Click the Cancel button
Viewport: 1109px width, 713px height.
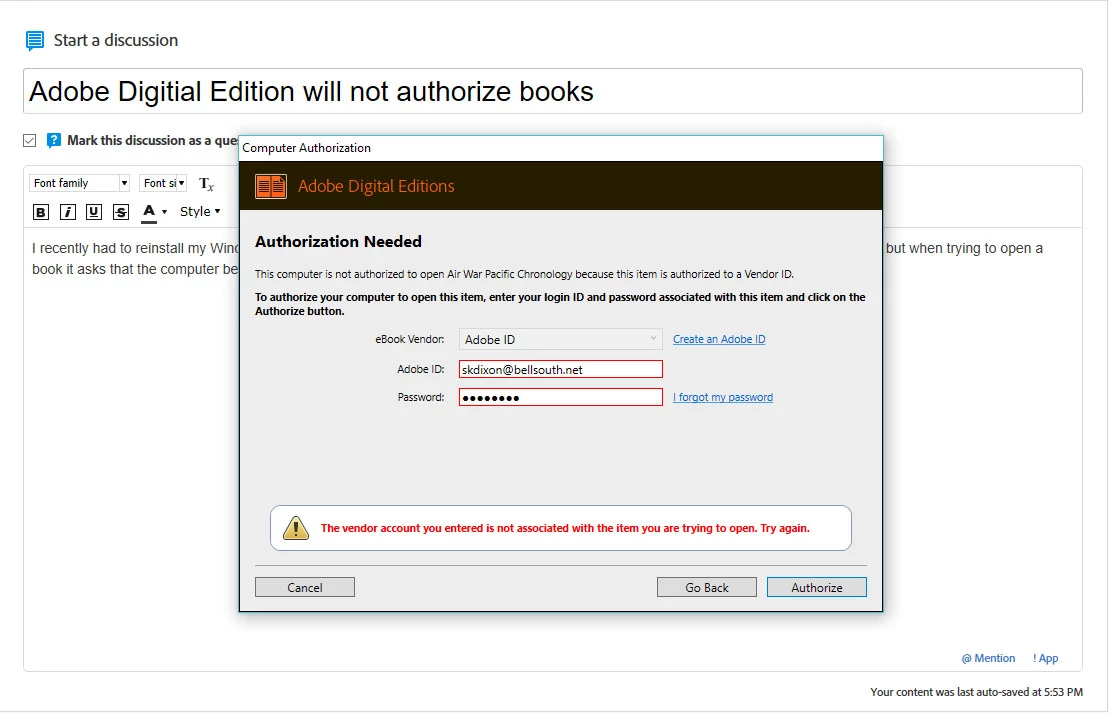[x=305, y=587]
